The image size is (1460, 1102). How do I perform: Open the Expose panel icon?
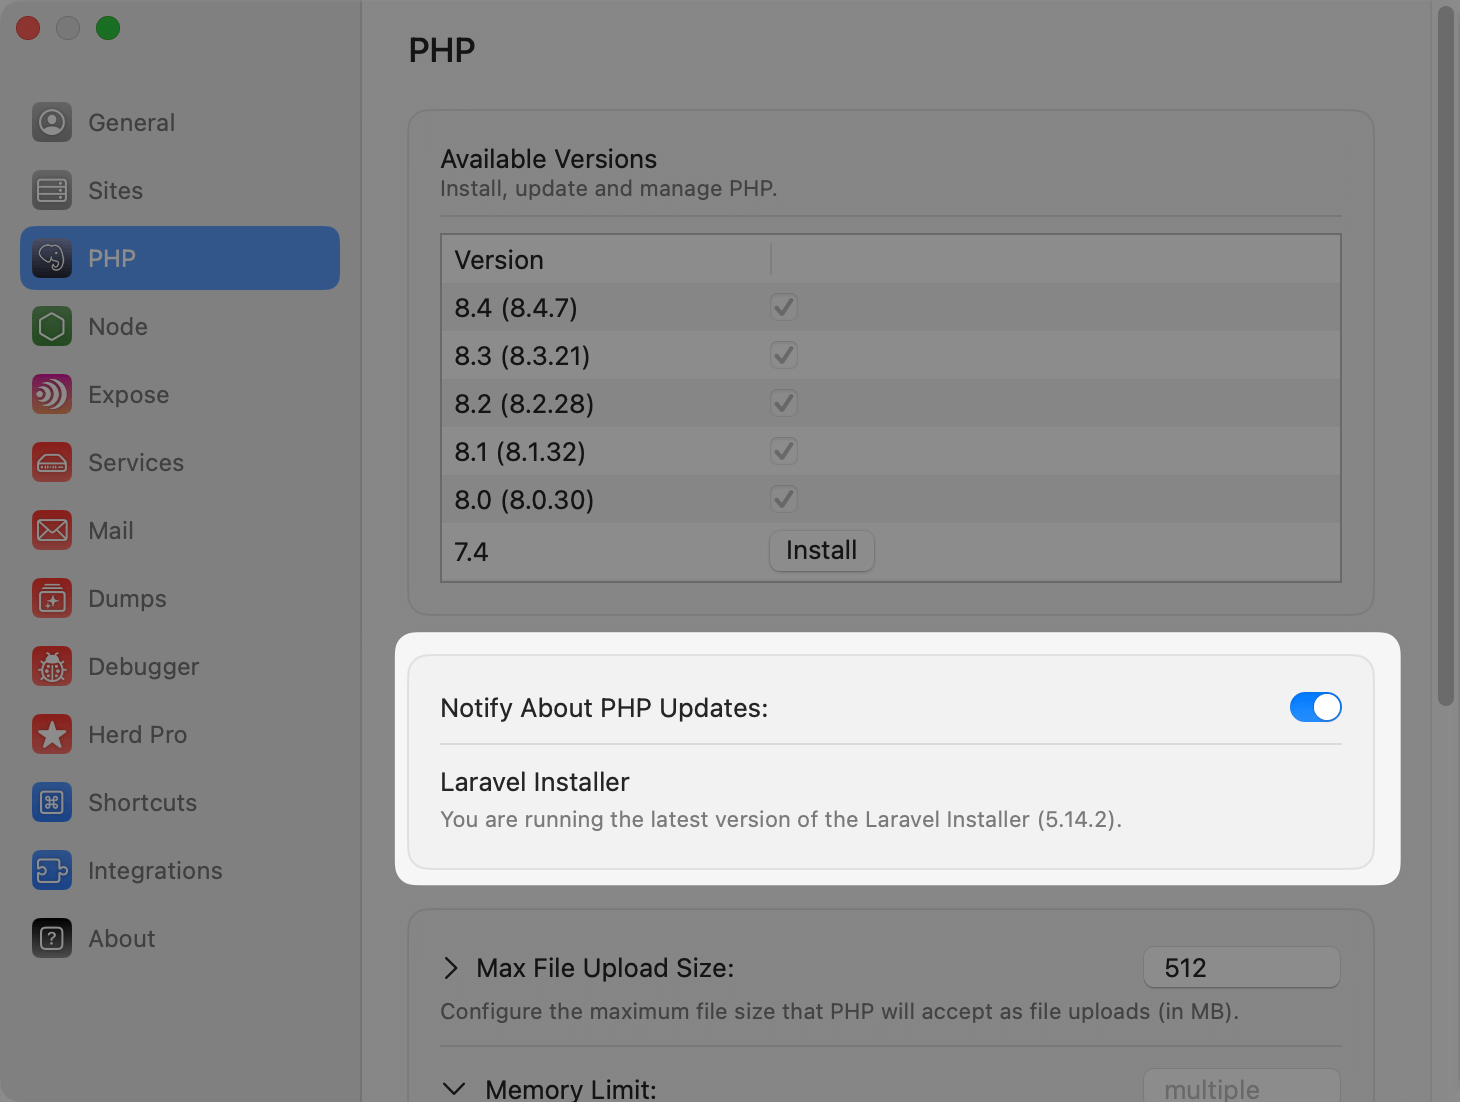coord(52,394)
